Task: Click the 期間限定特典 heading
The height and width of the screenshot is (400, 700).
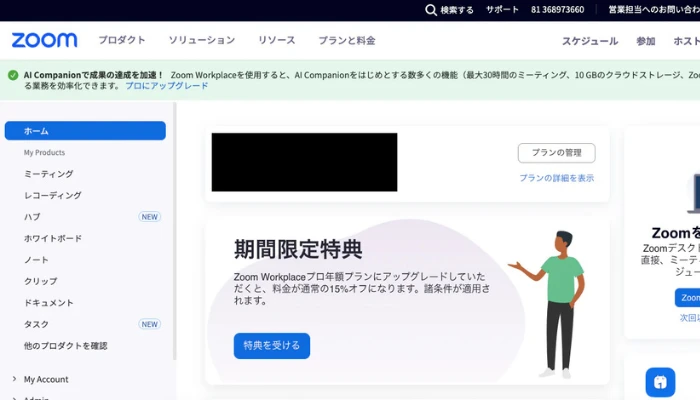Action: (x=298, y=249)
